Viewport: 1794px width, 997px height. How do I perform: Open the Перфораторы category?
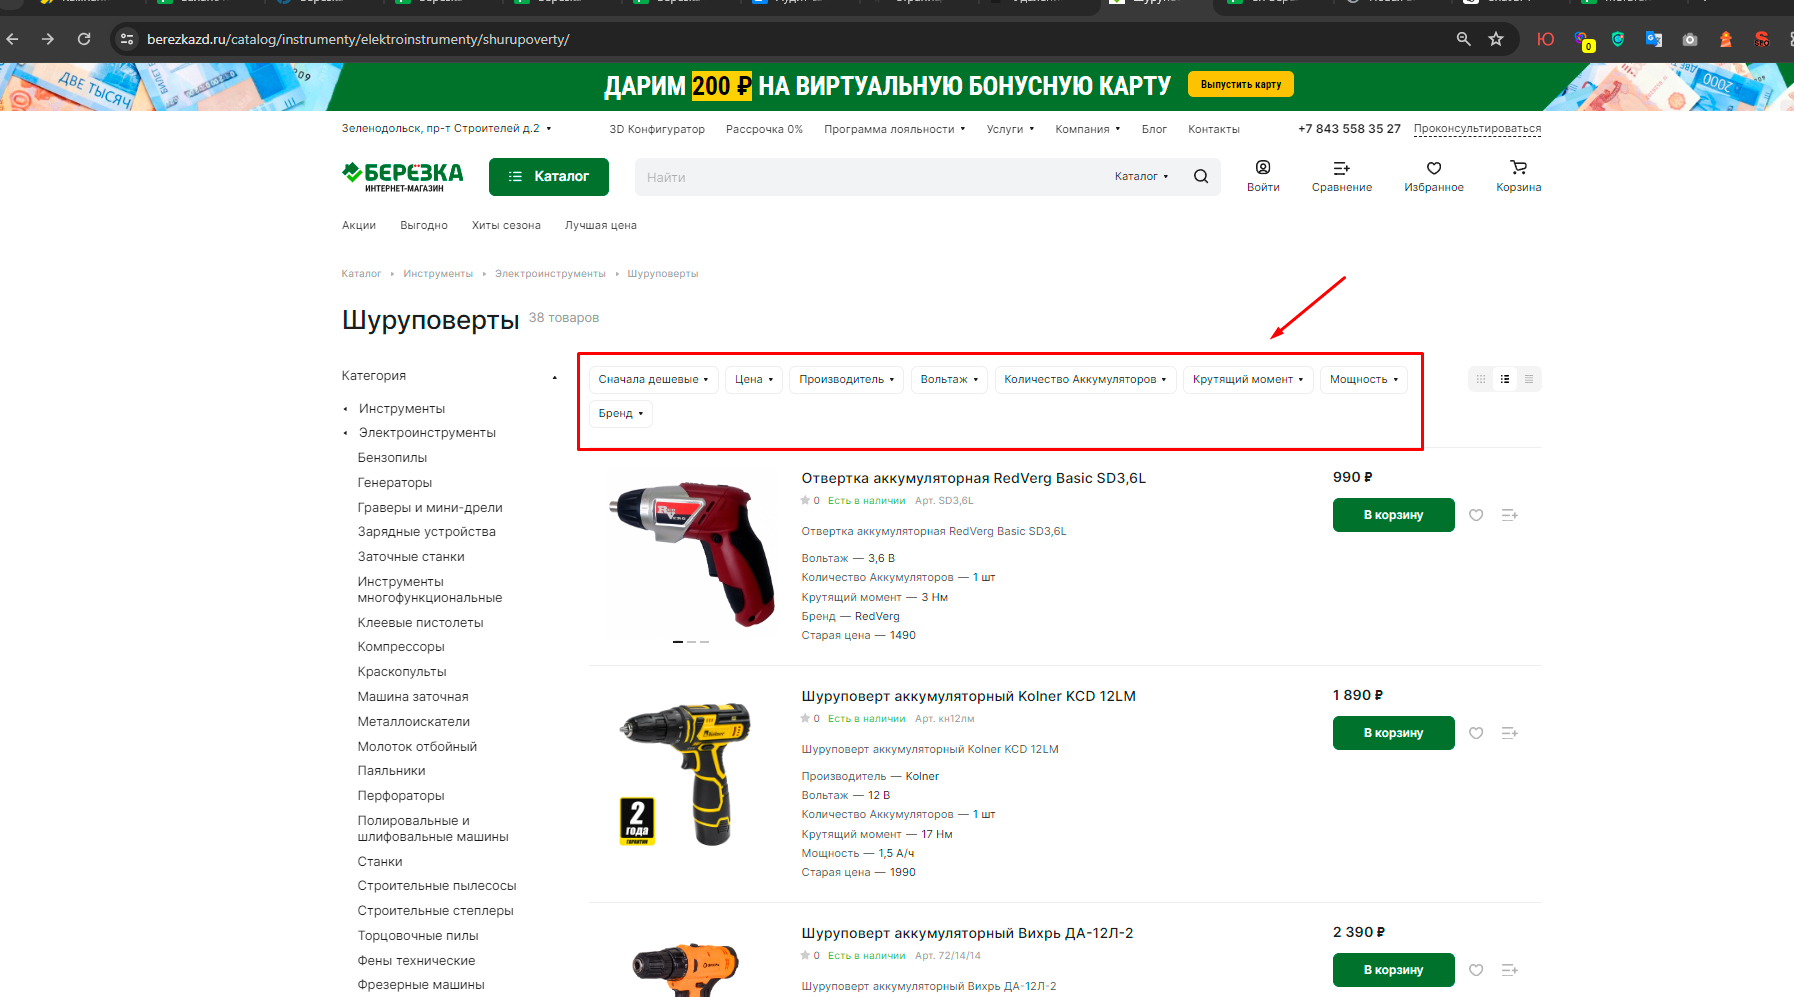coord(401,796)
